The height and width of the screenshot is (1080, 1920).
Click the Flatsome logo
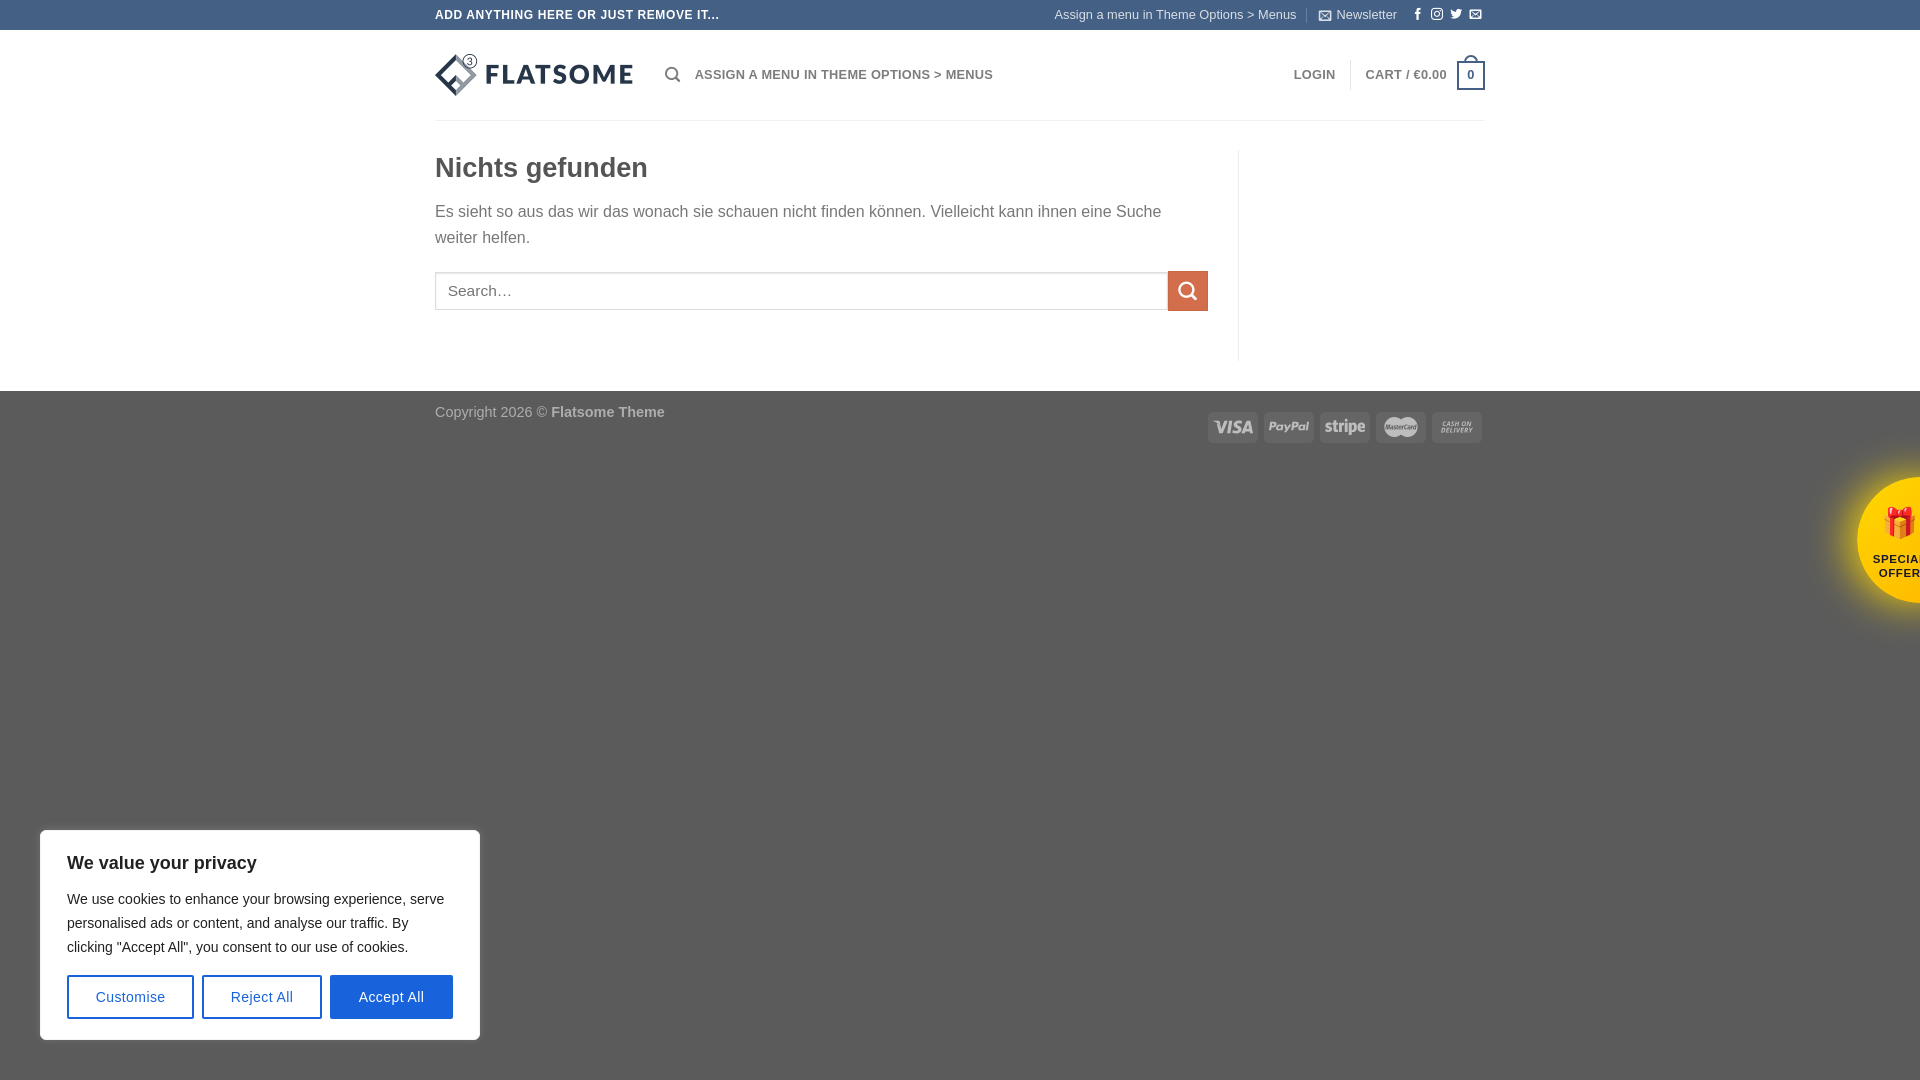pos(534,75)
